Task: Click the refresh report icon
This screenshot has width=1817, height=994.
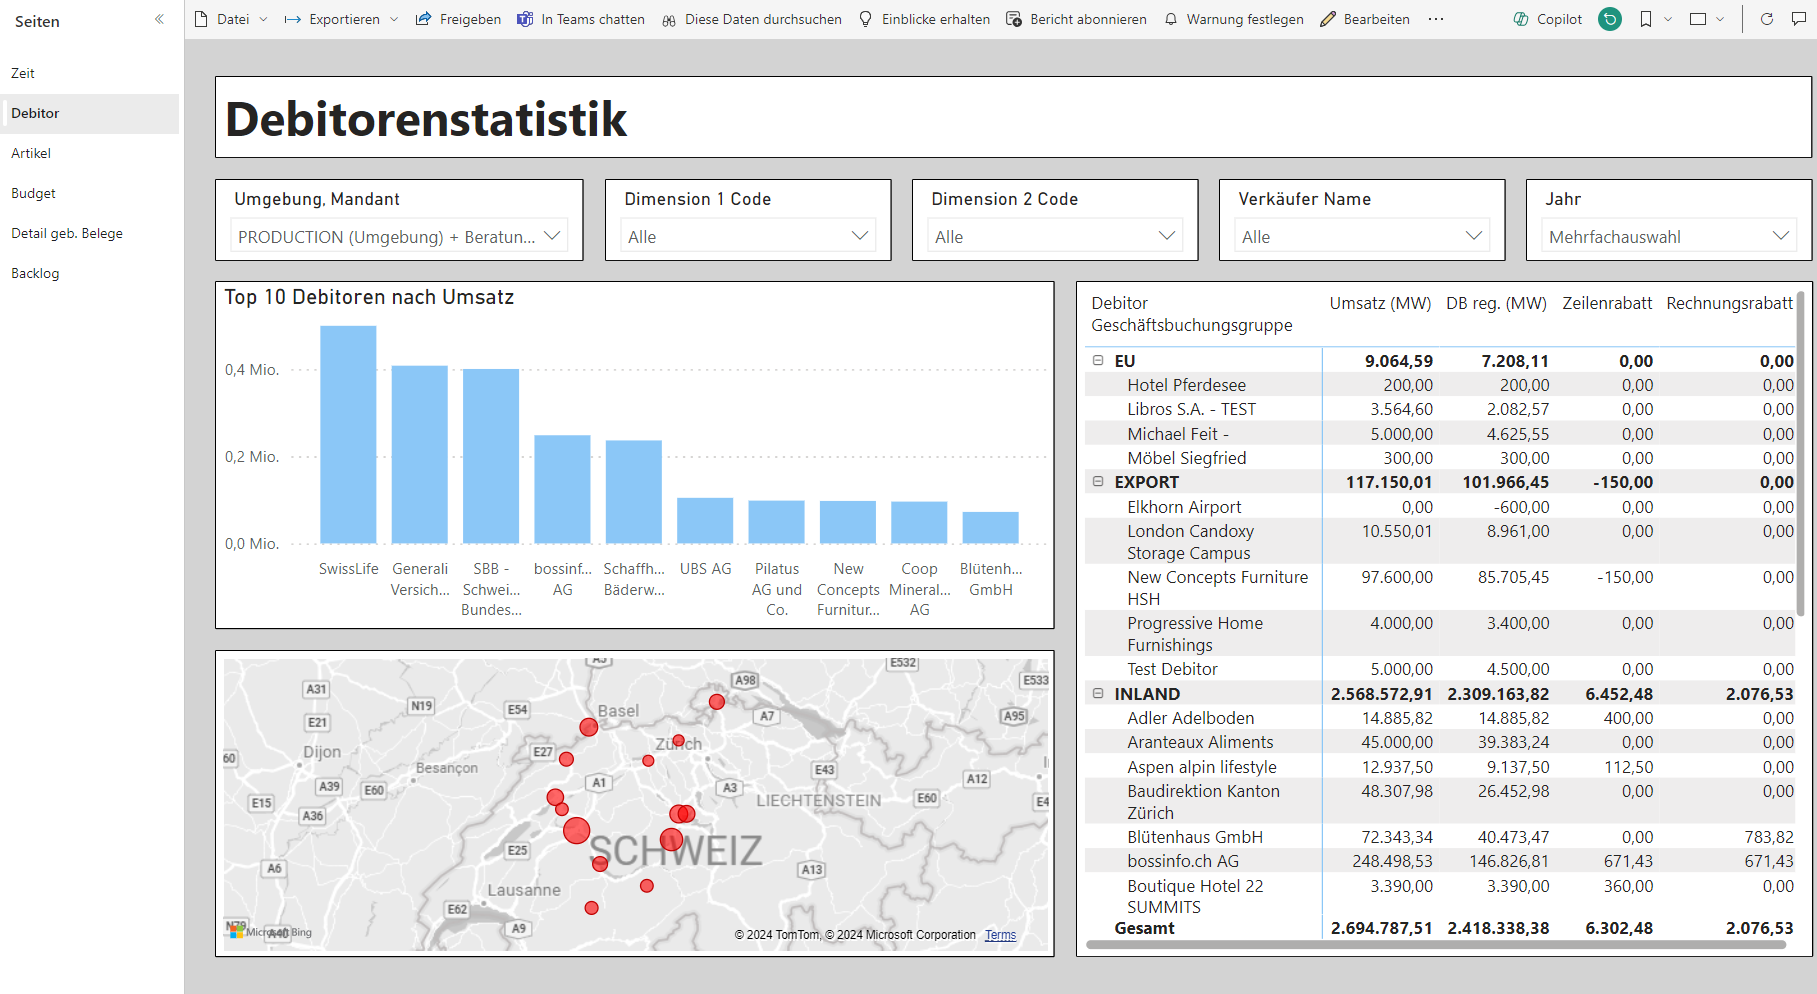Action: tap(1767, 19)
